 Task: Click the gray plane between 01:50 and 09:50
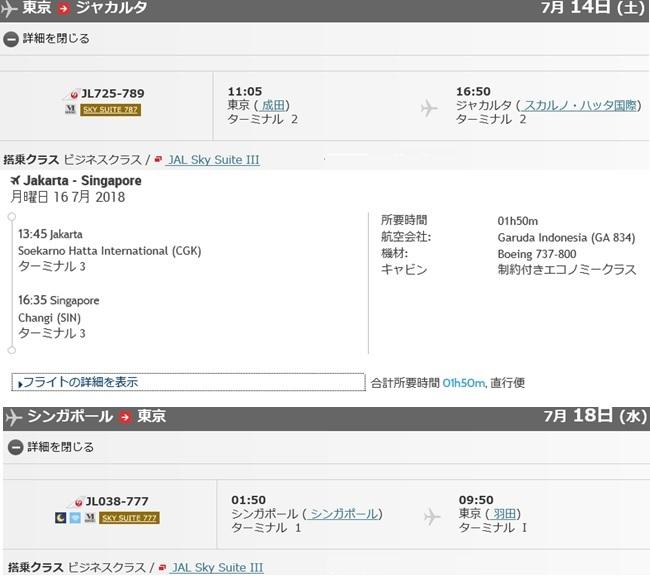tap(432, 517)
